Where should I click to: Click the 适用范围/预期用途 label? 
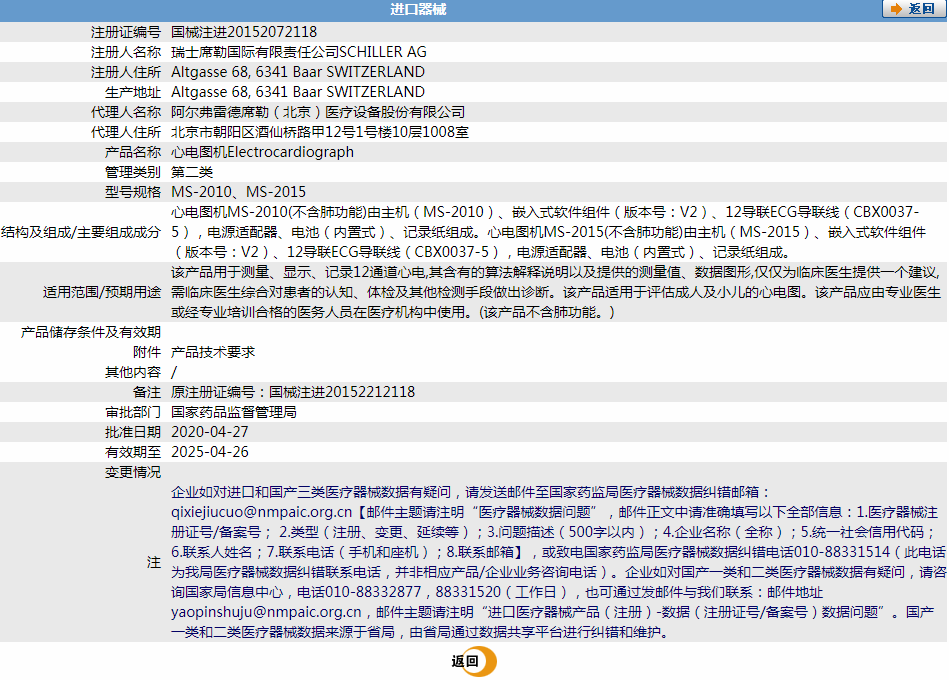(102, 292)
